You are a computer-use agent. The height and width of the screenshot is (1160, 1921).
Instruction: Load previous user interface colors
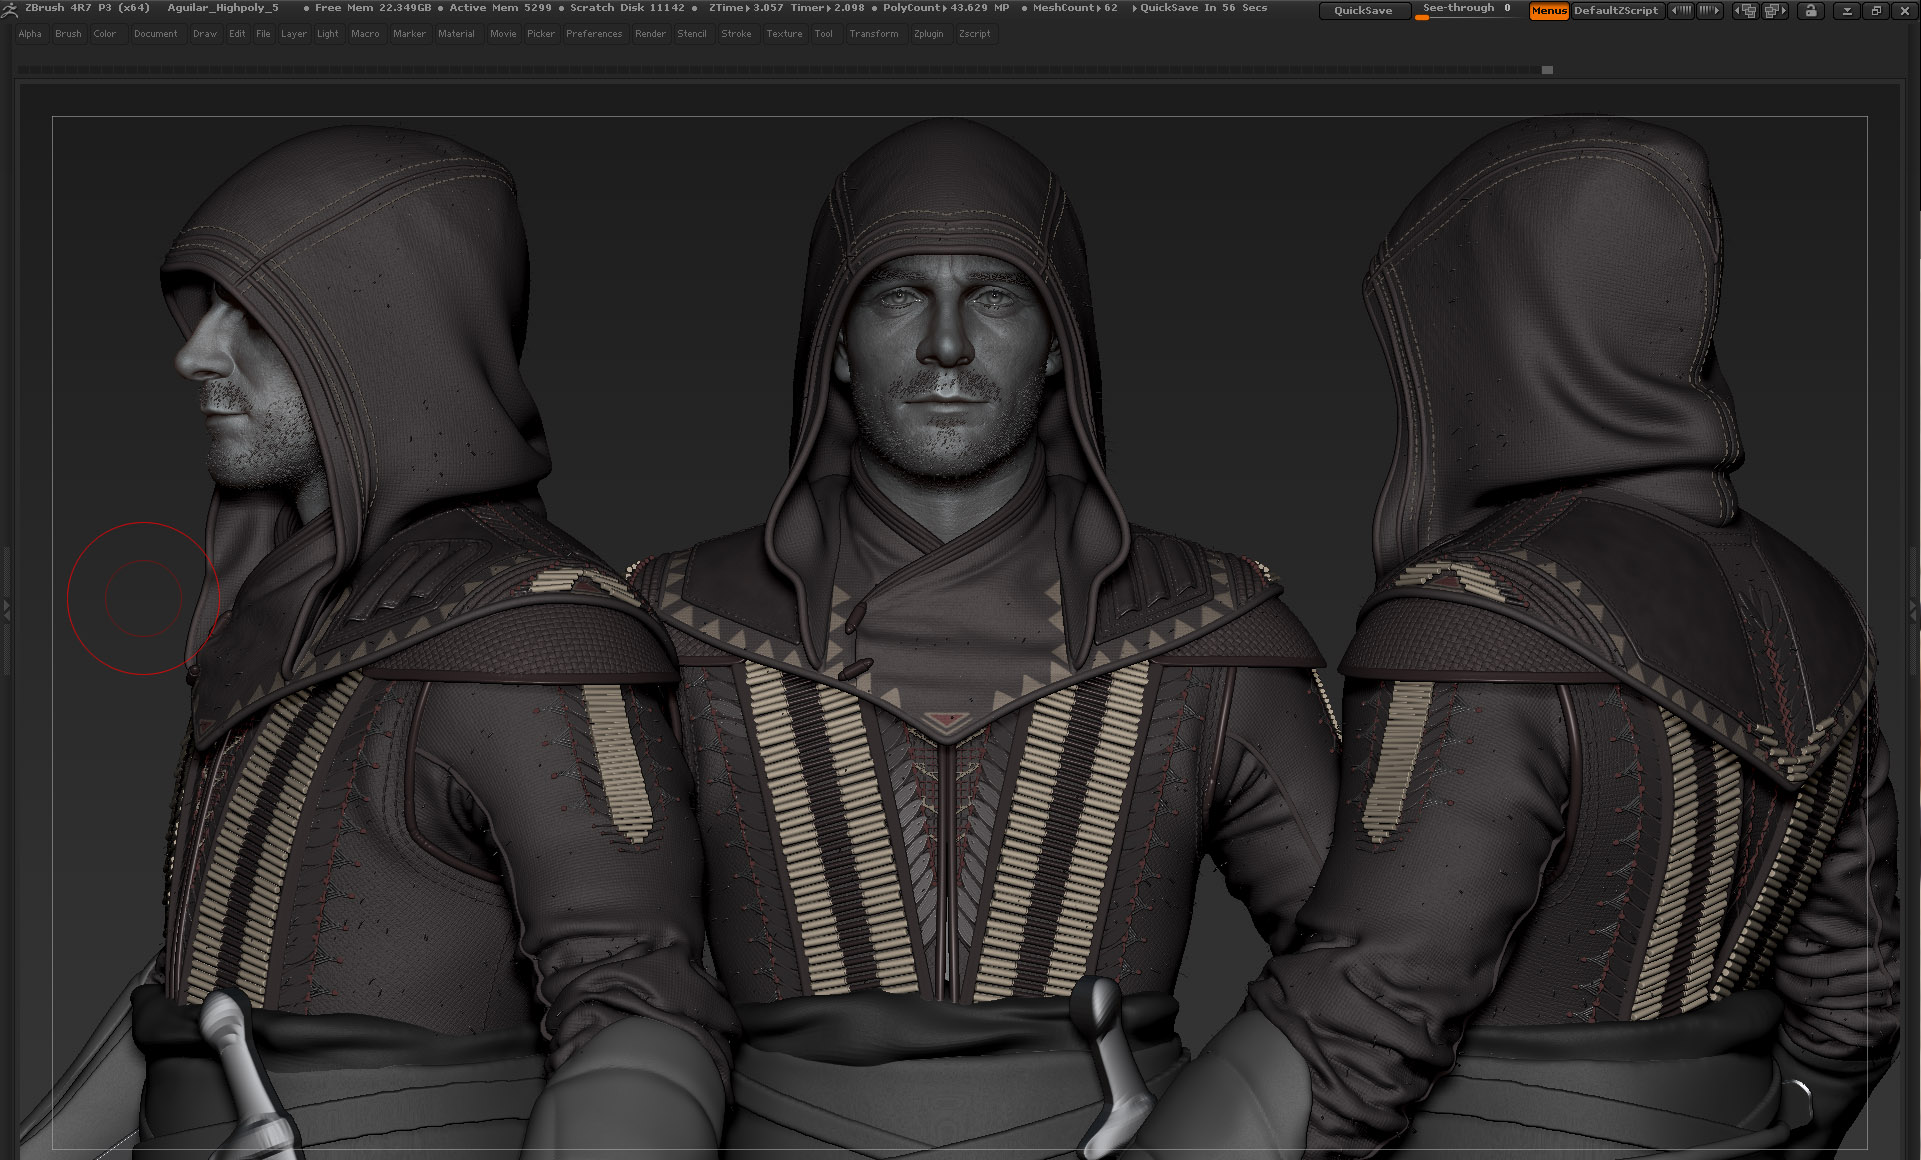(x=1681, y=10)
